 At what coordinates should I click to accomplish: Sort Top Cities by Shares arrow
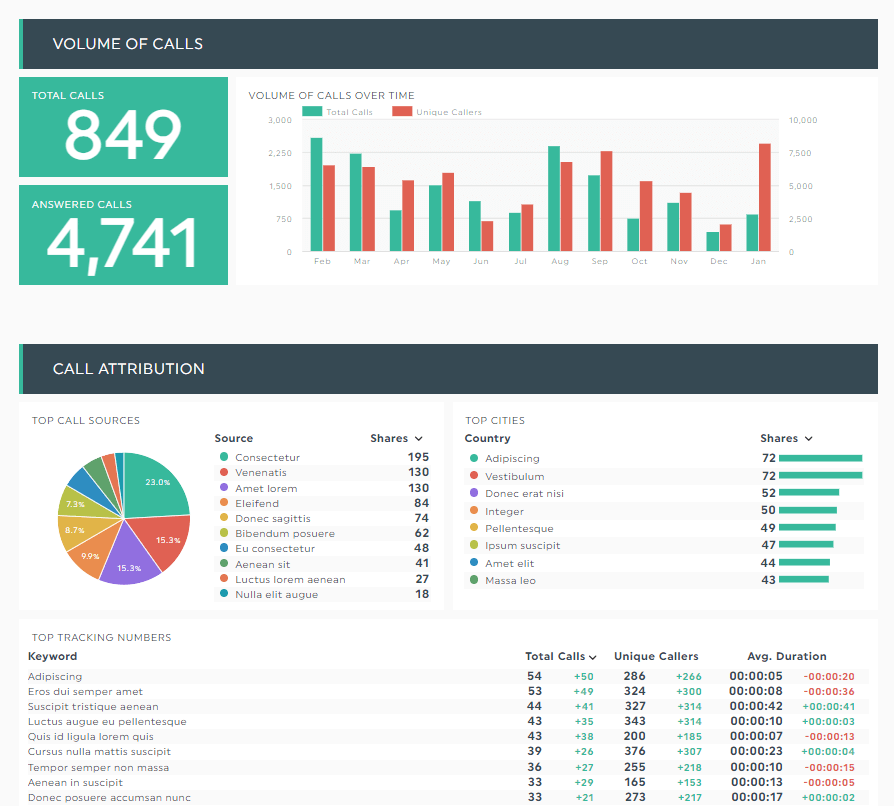tap(808, 438)
